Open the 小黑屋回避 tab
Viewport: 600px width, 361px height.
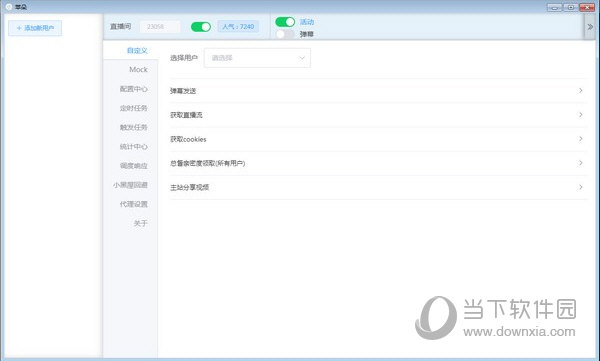[130, 185]
